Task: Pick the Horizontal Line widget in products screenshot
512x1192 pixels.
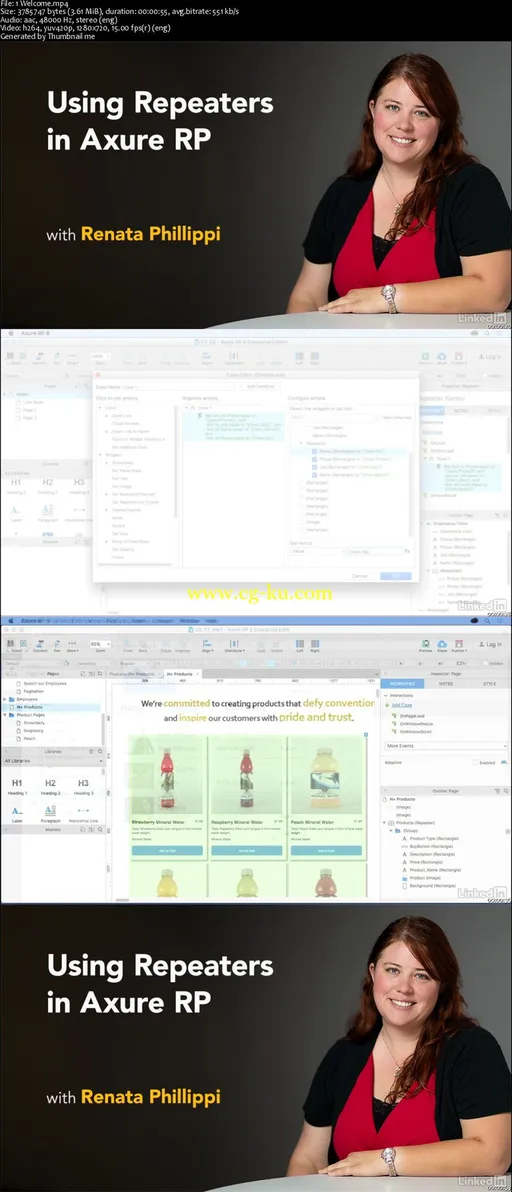Action: tap(83, 814)
